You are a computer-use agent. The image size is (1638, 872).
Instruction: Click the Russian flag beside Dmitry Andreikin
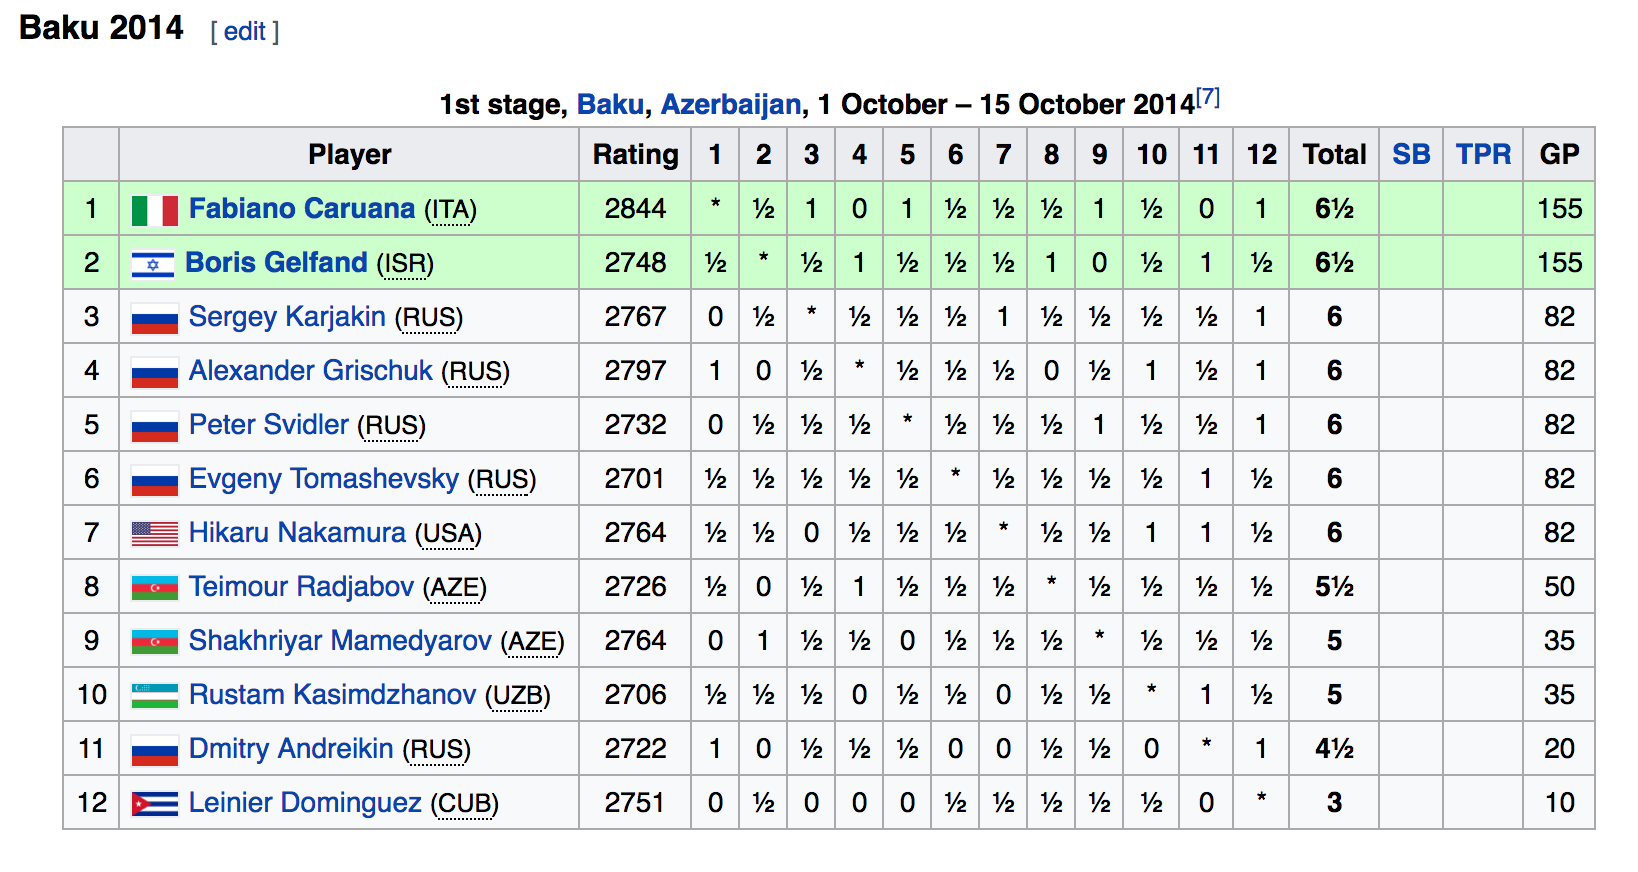[x=154, y=750]
